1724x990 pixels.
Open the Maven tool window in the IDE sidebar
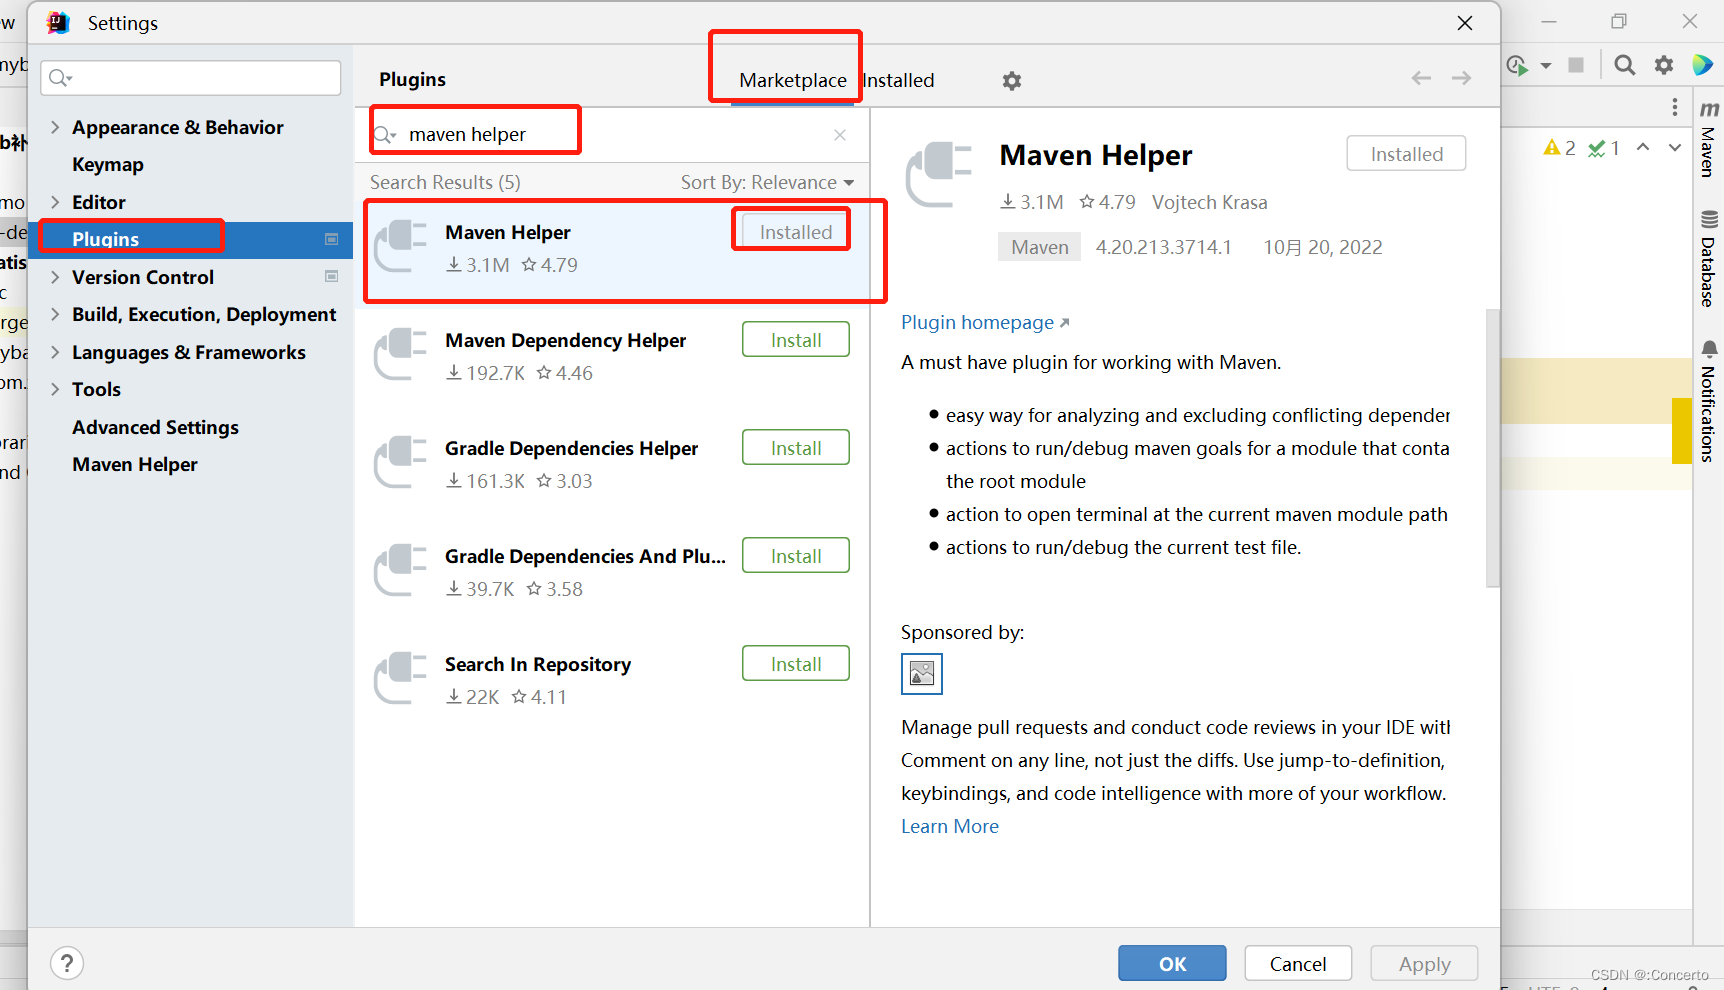click(1709, 138)
